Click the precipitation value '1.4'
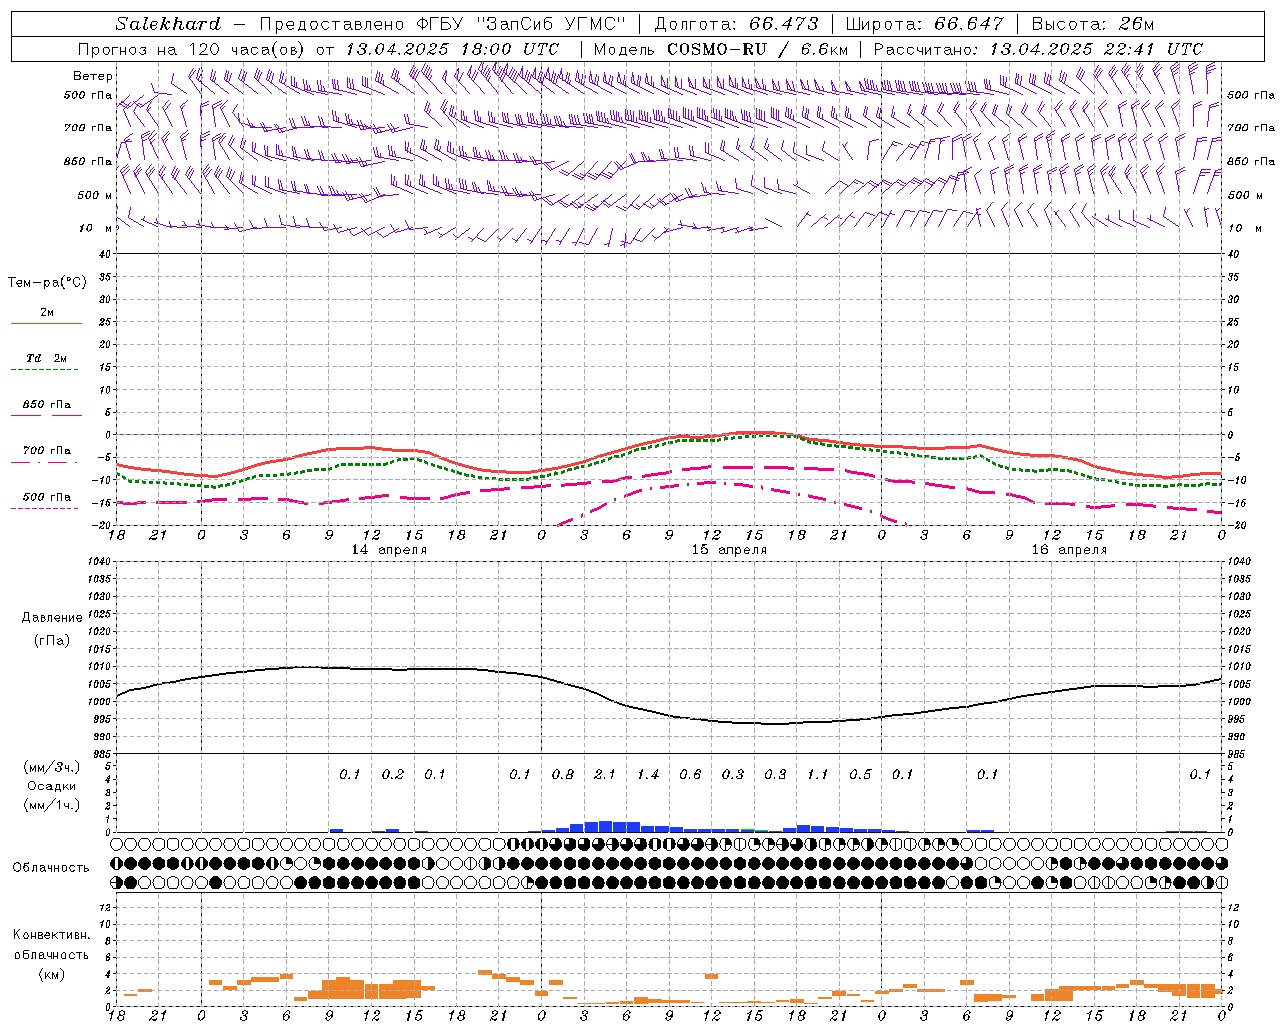 click(x=648, y=774)
